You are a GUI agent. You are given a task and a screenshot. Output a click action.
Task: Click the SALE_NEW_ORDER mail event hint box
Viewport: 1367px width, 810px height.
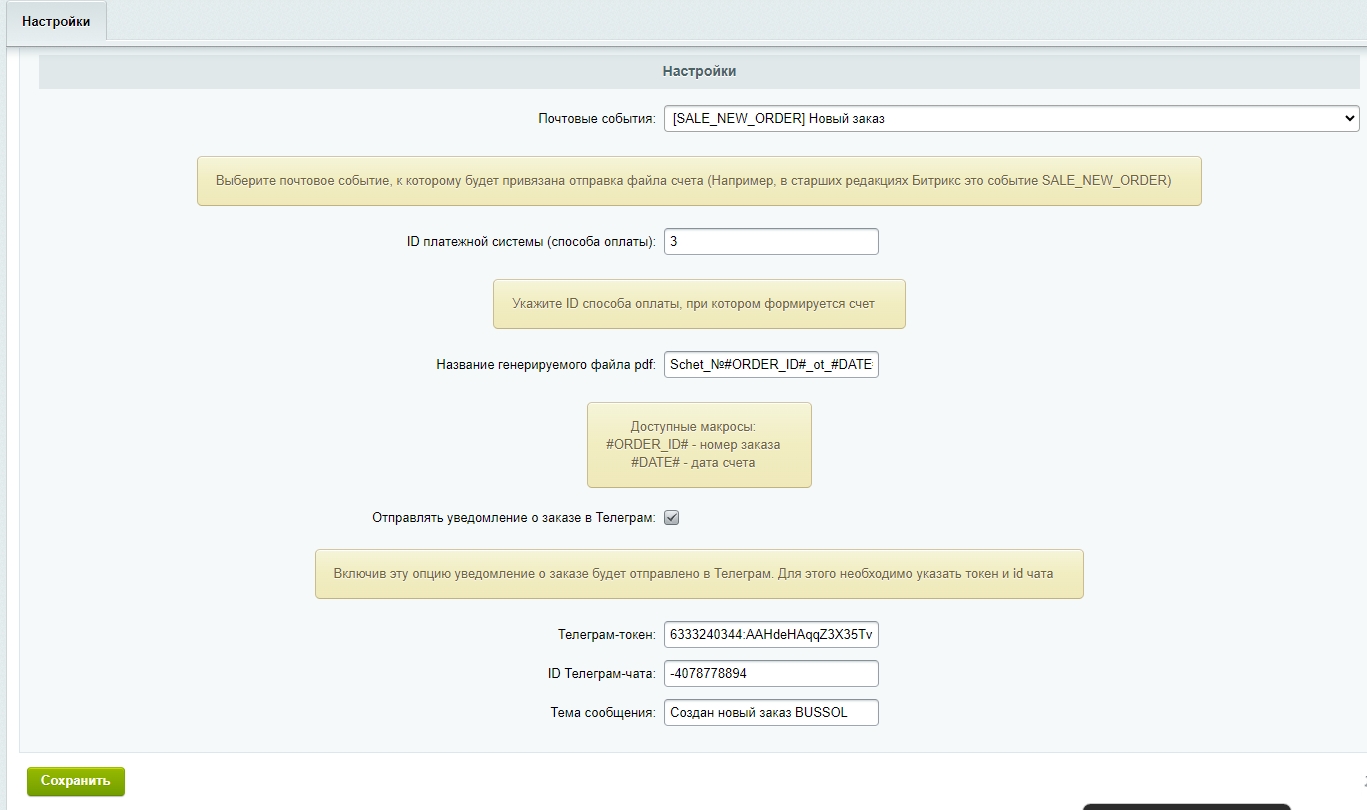coord(699,181)
